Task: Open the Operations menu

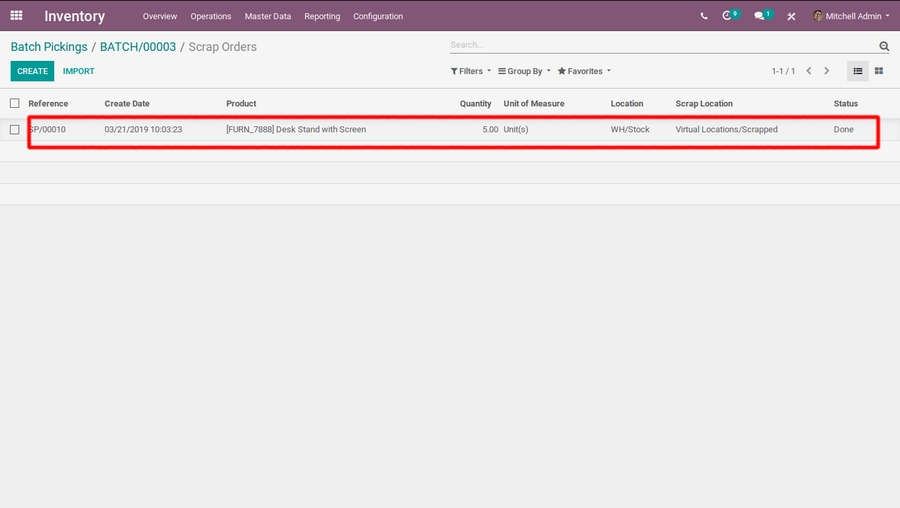Action: [x=211, y=16]
